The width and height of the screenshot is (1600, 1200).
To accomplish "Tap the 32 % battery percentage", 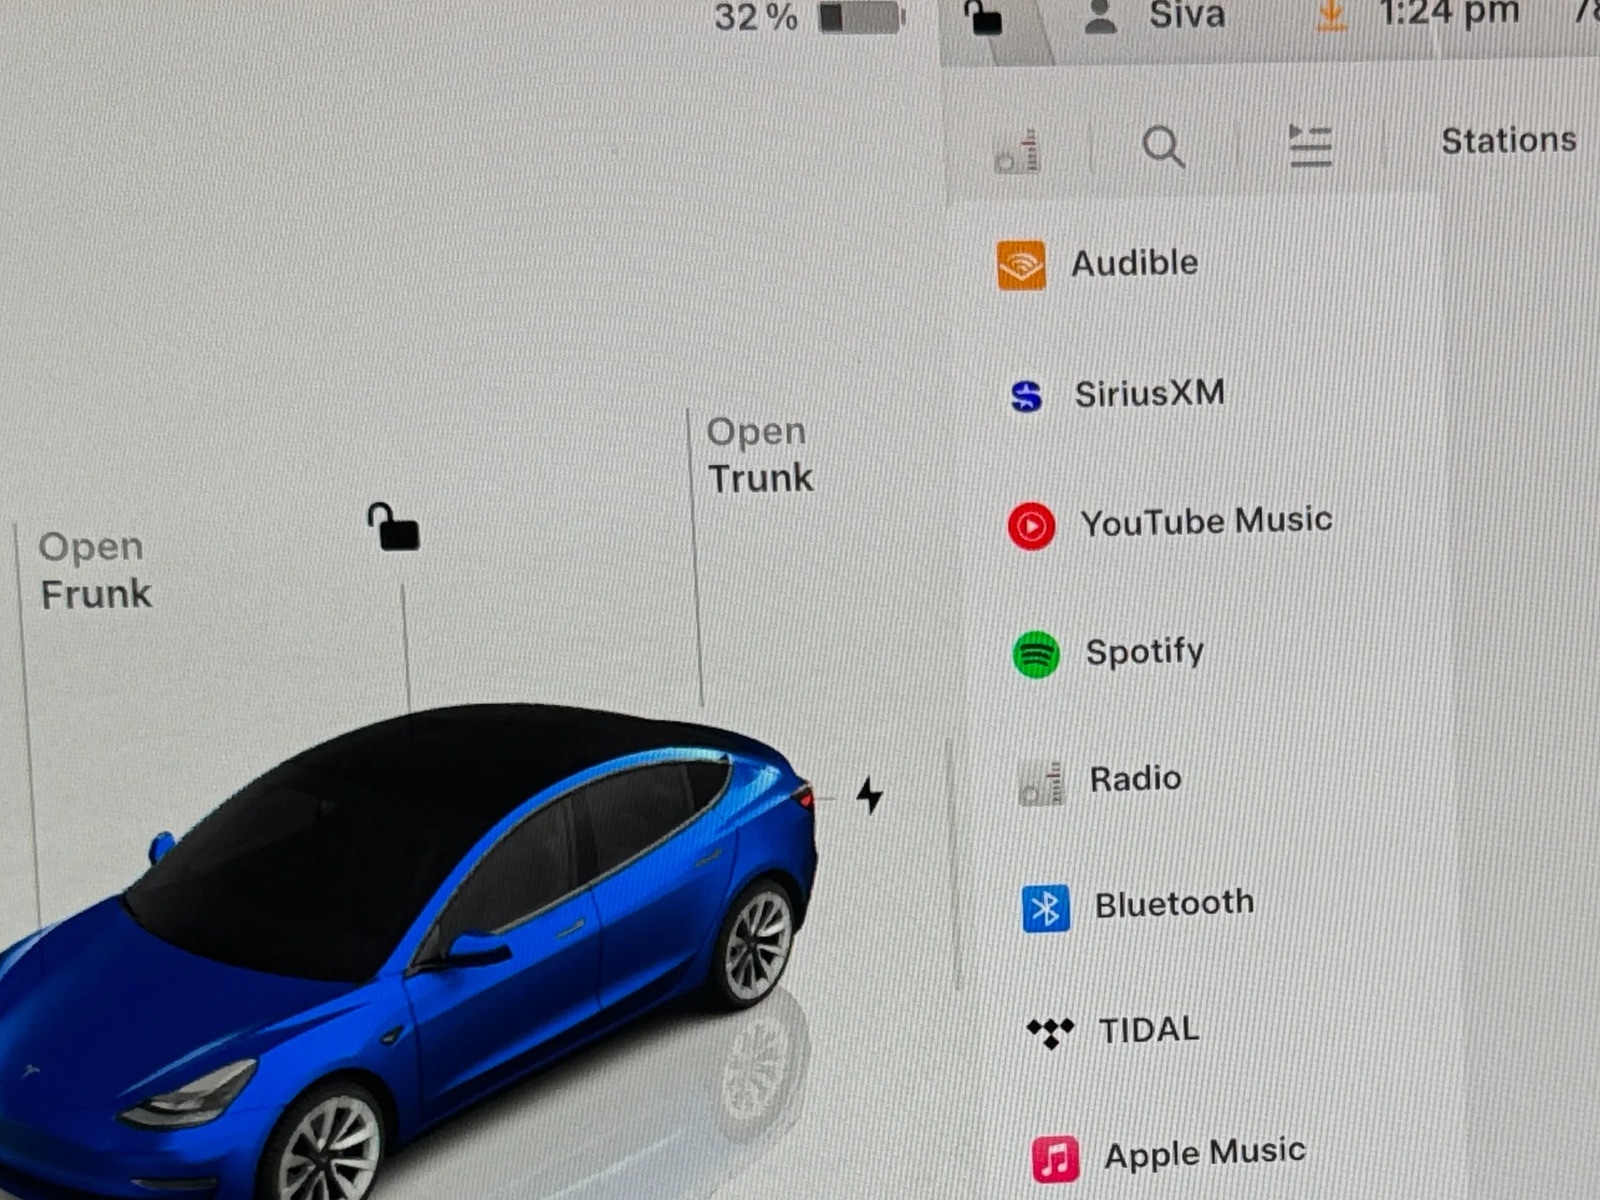I will [756, 17].
